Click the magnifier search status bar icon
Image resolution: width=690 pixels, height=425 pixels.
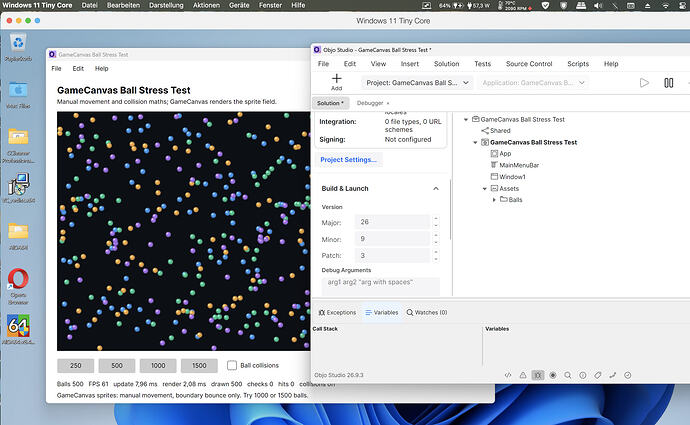click(568, 375)
